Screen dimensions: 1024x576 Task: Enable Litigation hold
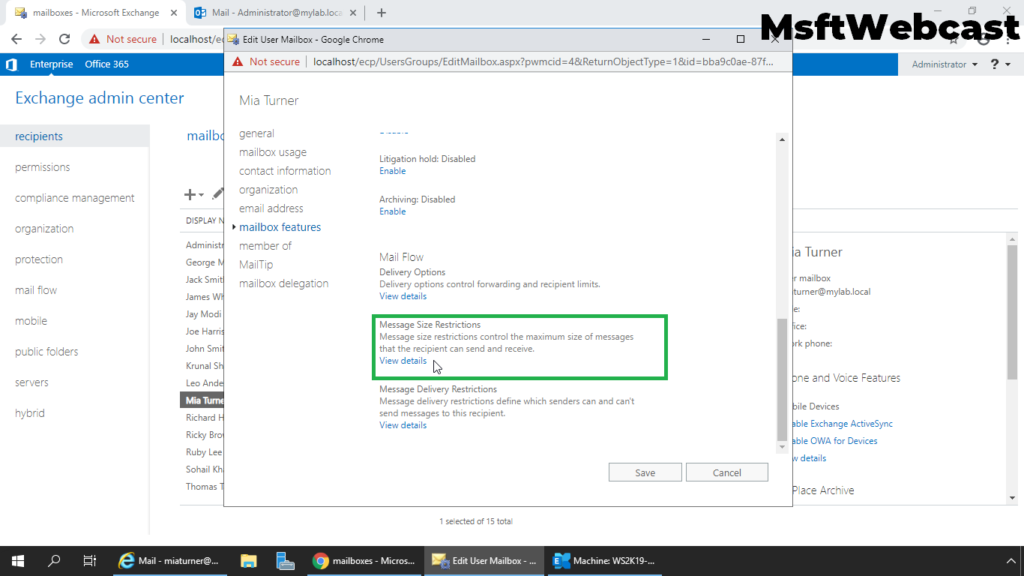point(392,171)
